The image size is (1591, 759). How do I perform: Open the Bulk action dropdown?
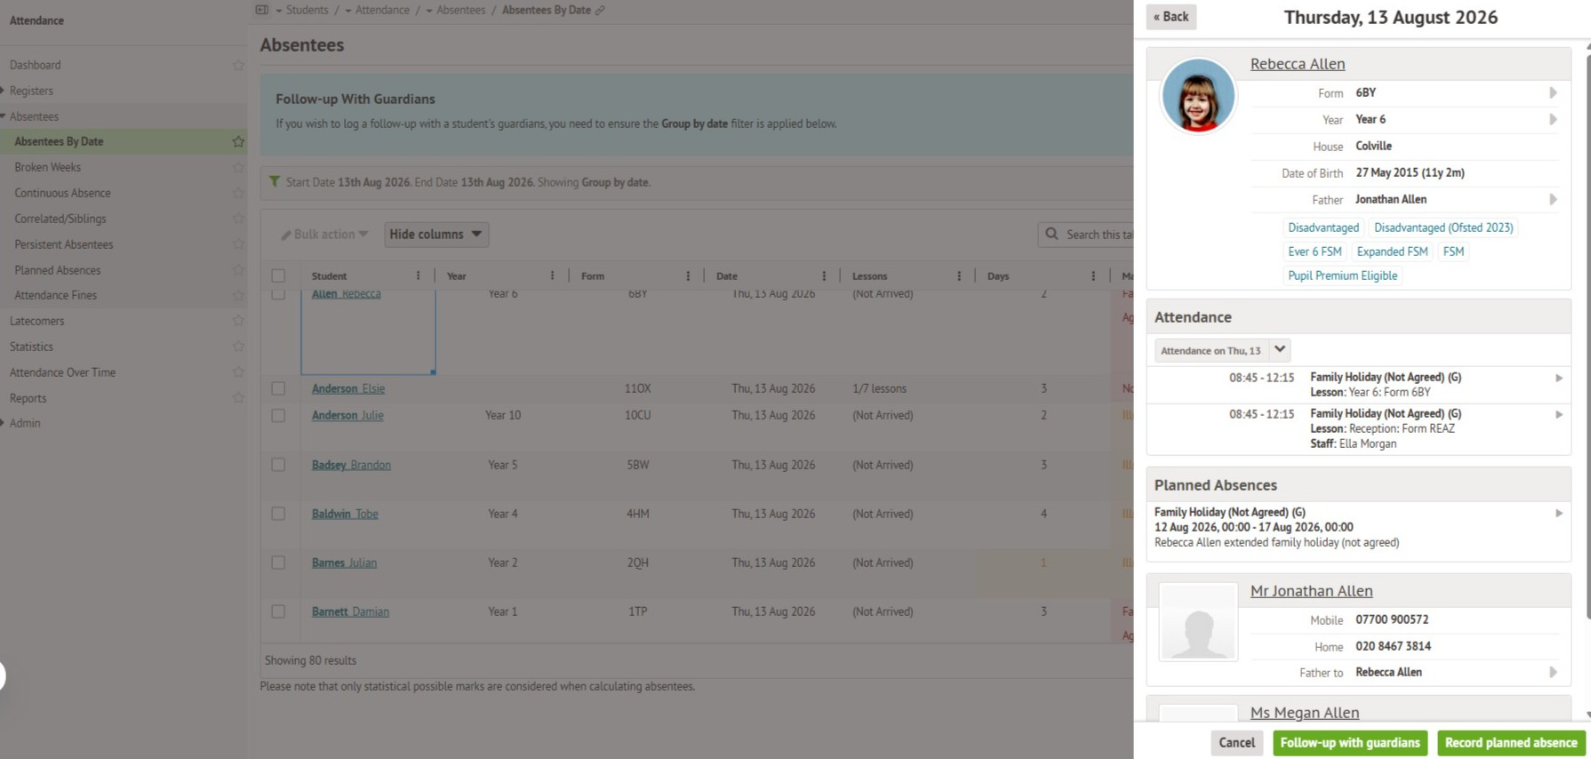click(x=325, y=234)
